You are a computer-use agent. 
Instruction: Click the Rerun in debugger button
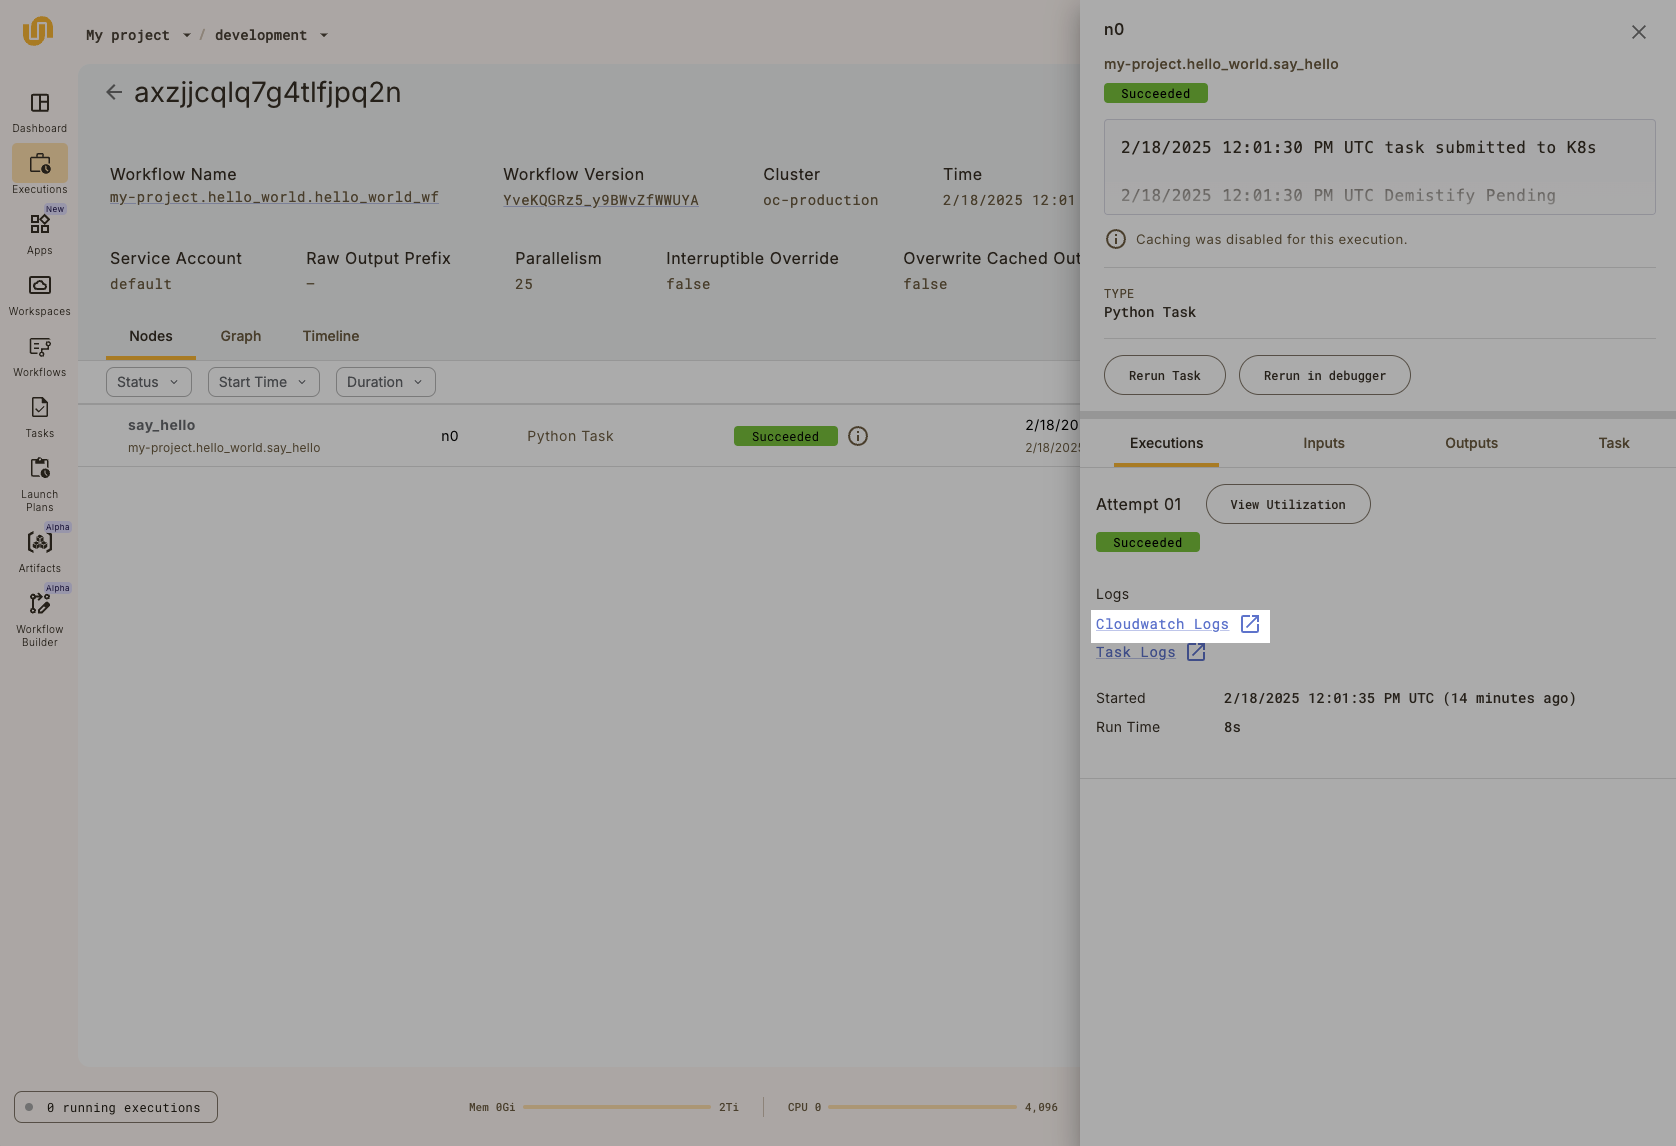(x=1324, y=375)
